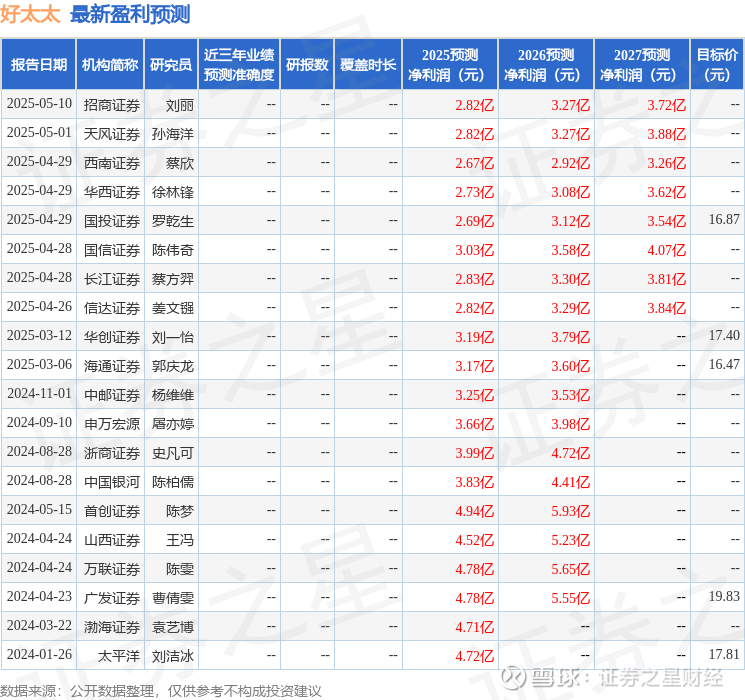
Task: Select the 招商证券 cell
Action: [x=112, y=105]
